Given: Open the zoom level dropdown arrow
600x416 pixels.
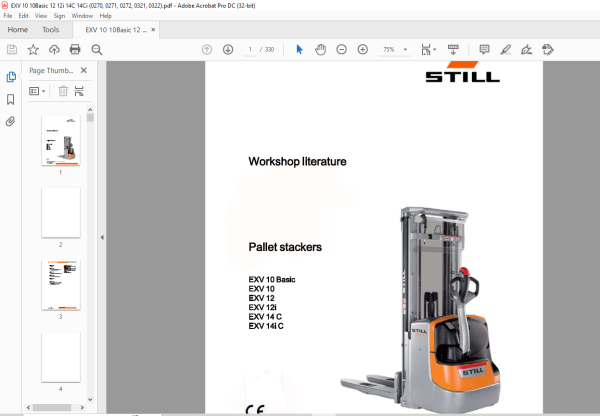Looking at the screenshot, I should click(x=405, y=49).
